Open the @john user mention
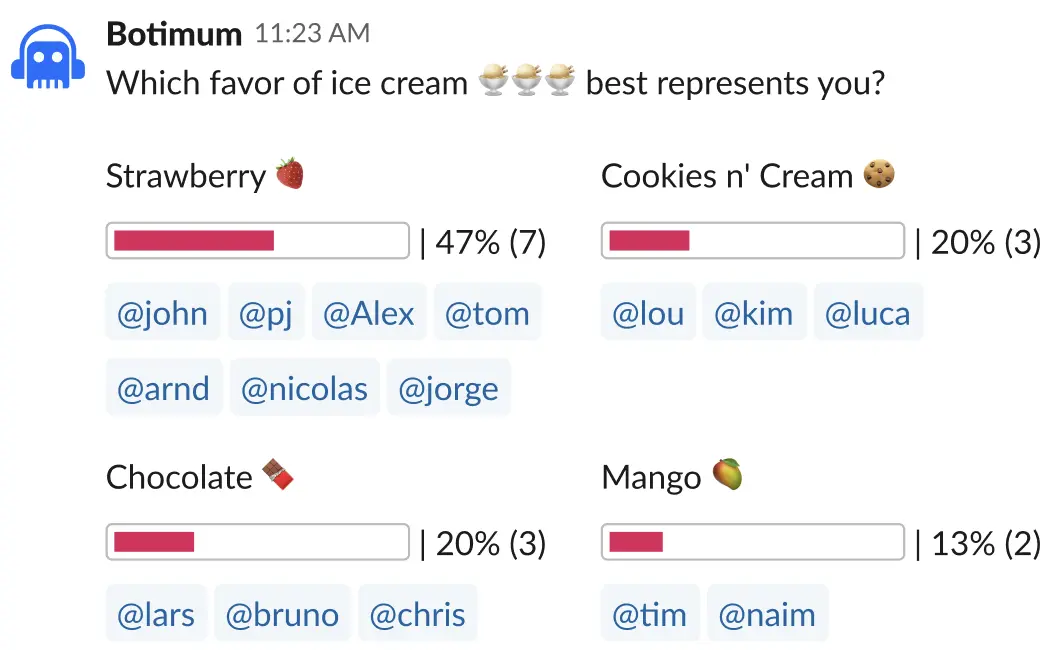1058x650 pixels. pyautogui.click(x=163, y=313)
